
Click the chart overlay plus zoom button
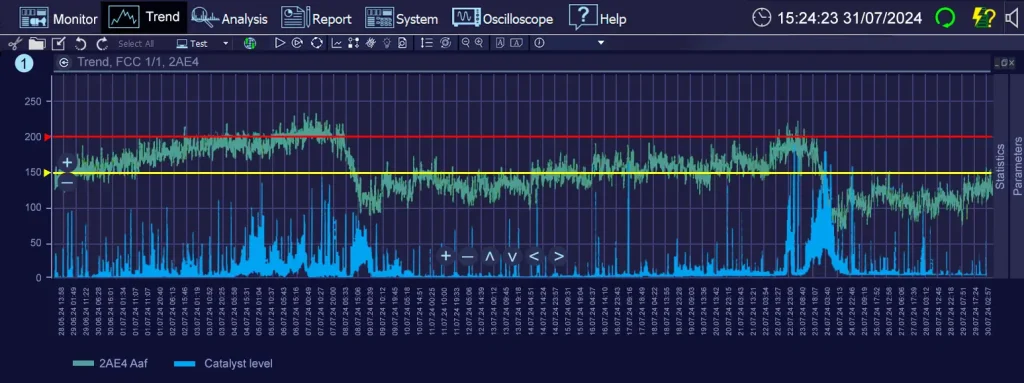coord(445,256)
